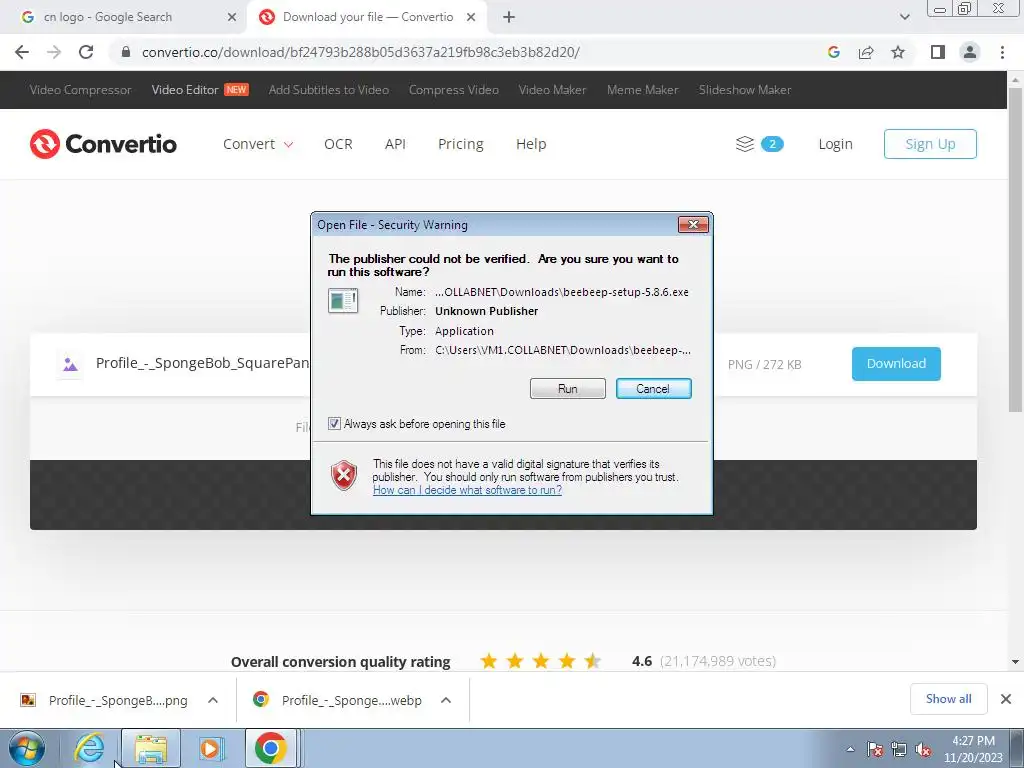Open the Pricing page
This screenshot has width=1024, height=768.
point(460,144)
